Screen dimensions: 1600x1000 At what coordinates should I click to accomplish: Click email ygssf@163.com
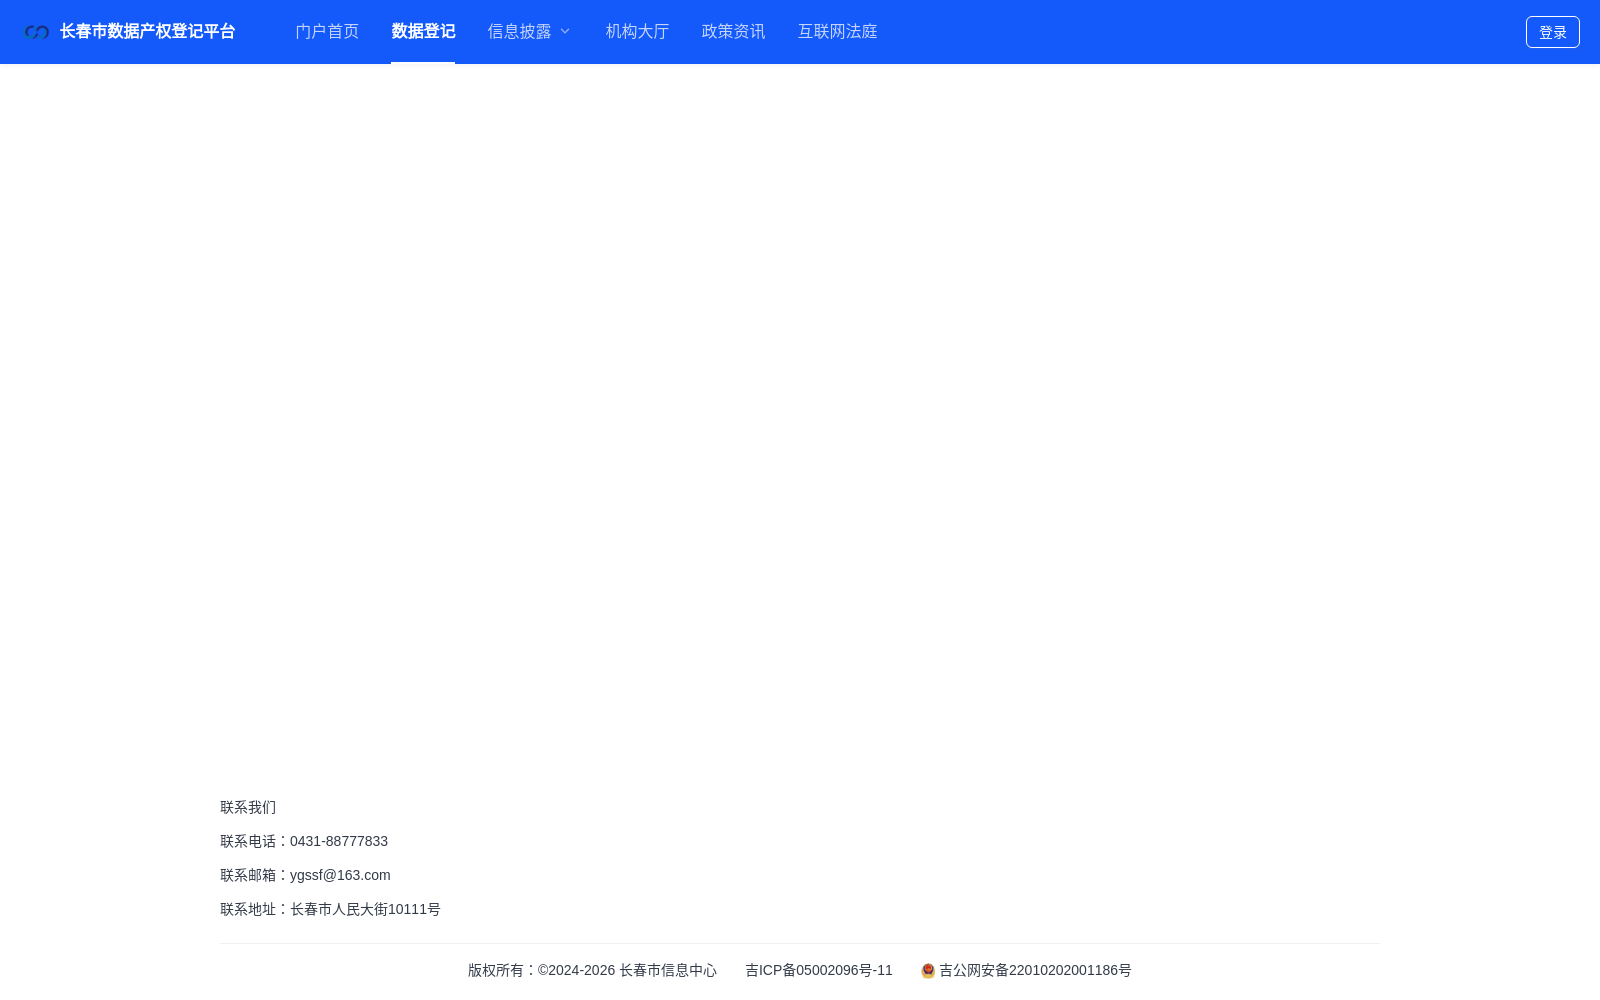click(x=340, y=875)
